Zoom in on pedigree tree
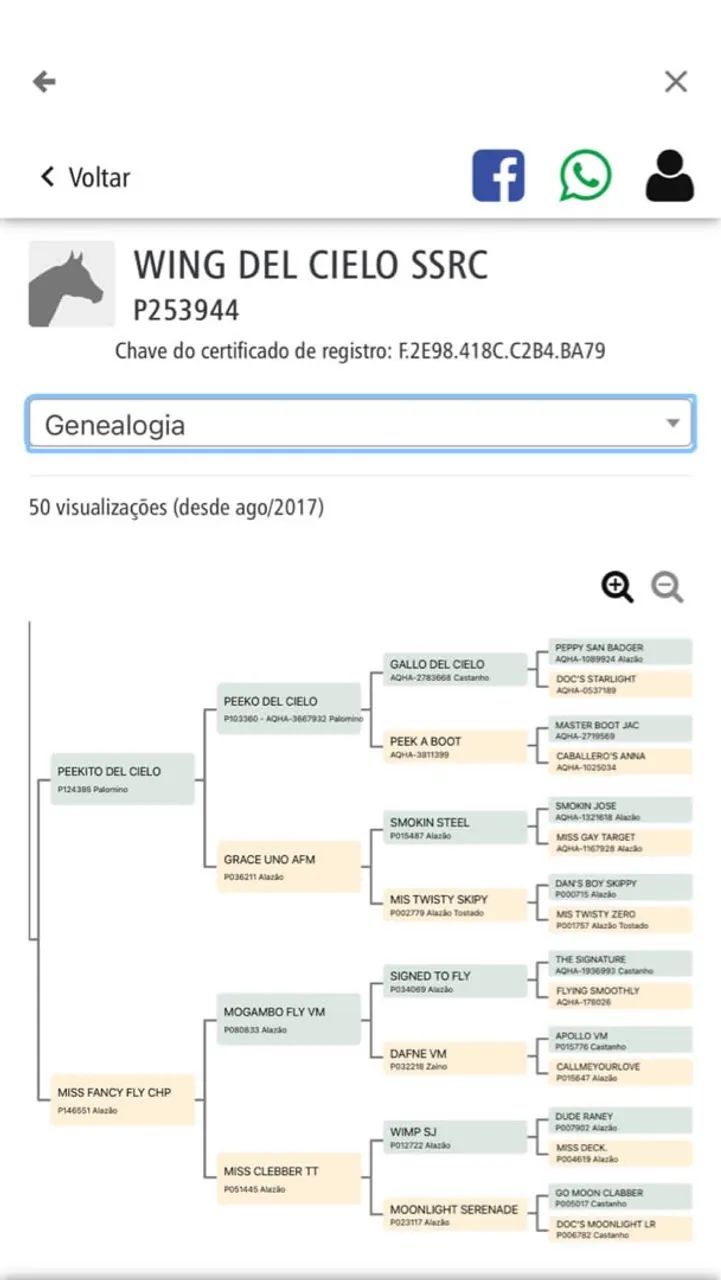 point(617,587)
